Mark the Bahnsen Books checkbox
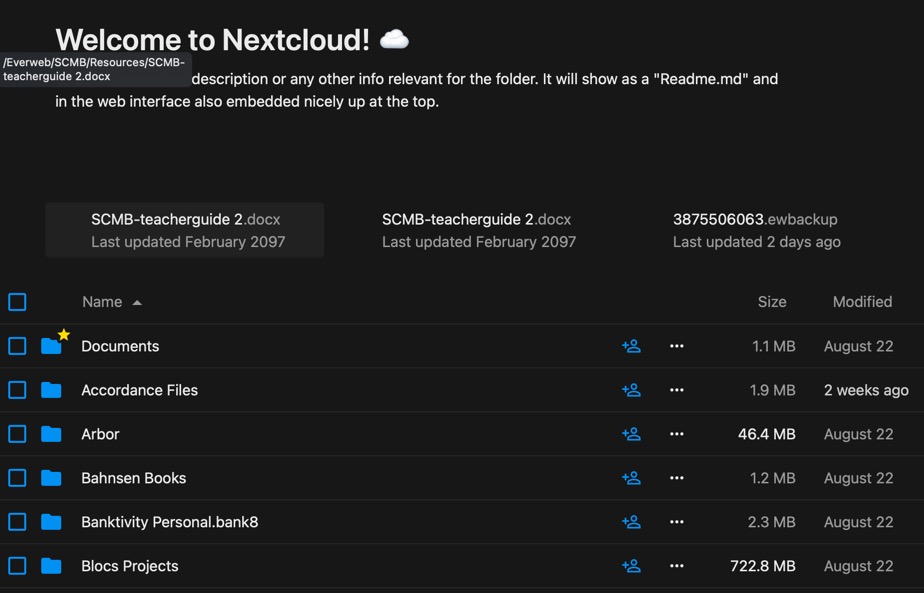924x593 pixels. tap(17, 478)
